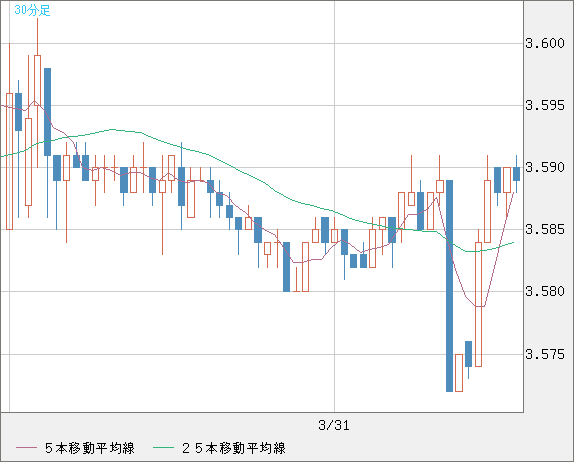
Task: Click the purple 5-period average legend line
Action: pos(26,448)
